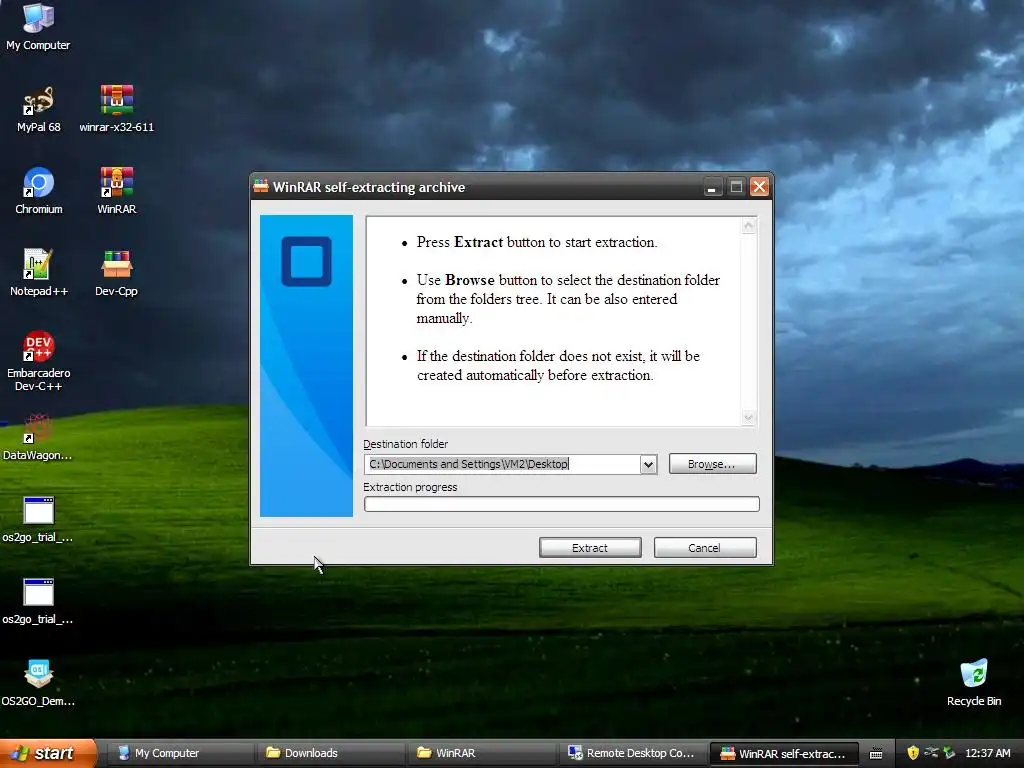Image resolution: width=1024 pixels, height=768 pixels.
Task: Switch to Downloads taskbar window
Action: click(329, 753)
